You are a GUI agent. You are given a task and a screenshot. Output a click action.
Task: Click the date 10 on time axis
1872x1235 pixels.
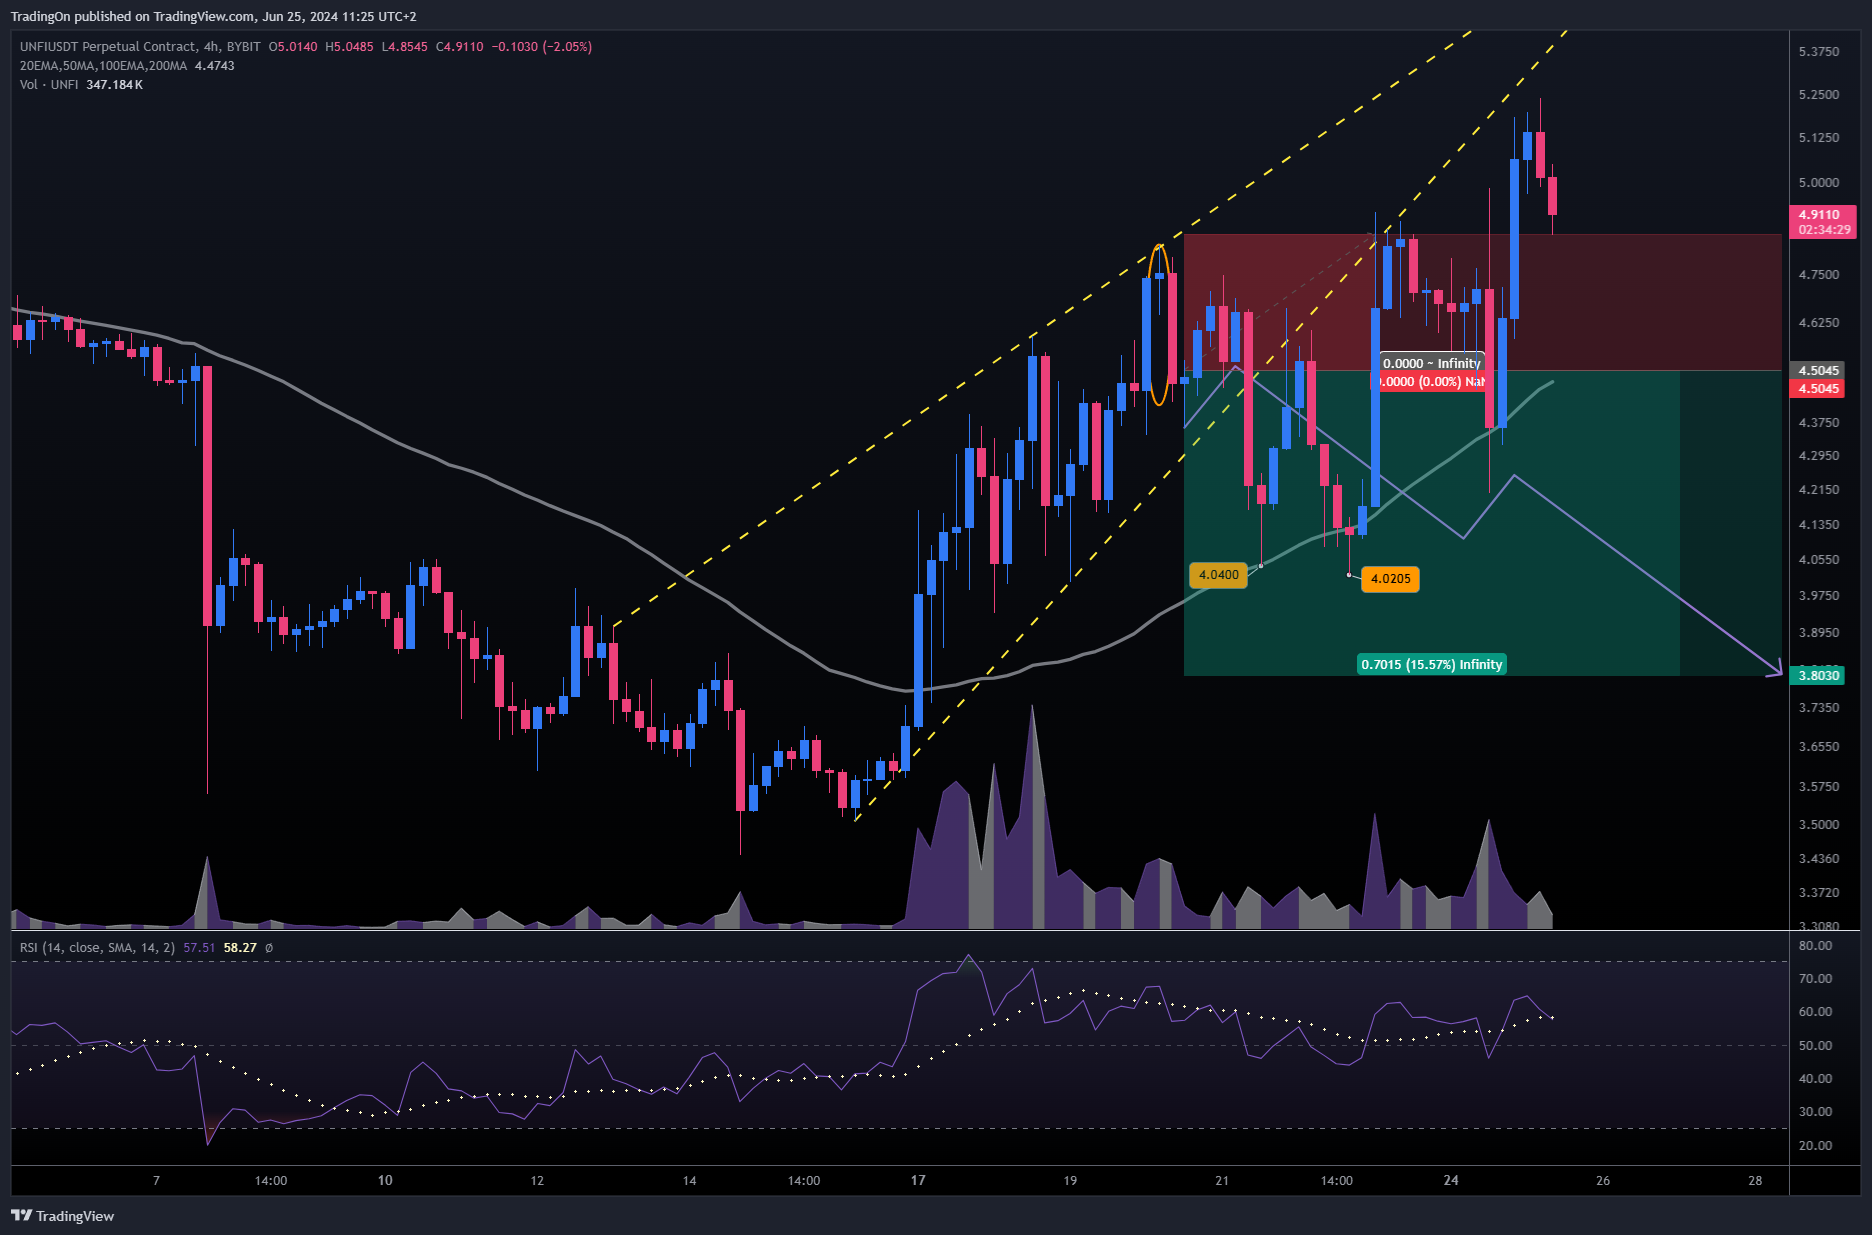tap(385, 1180)
